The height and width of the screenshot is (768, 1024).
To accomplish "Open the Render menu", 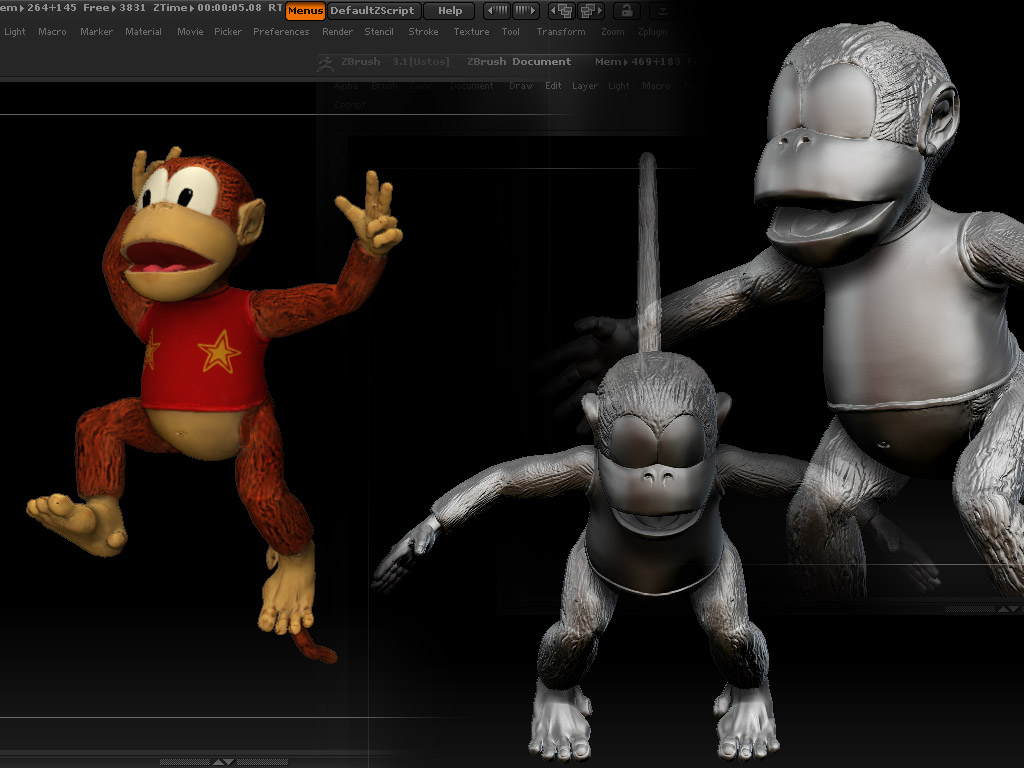I will (337, 31).
